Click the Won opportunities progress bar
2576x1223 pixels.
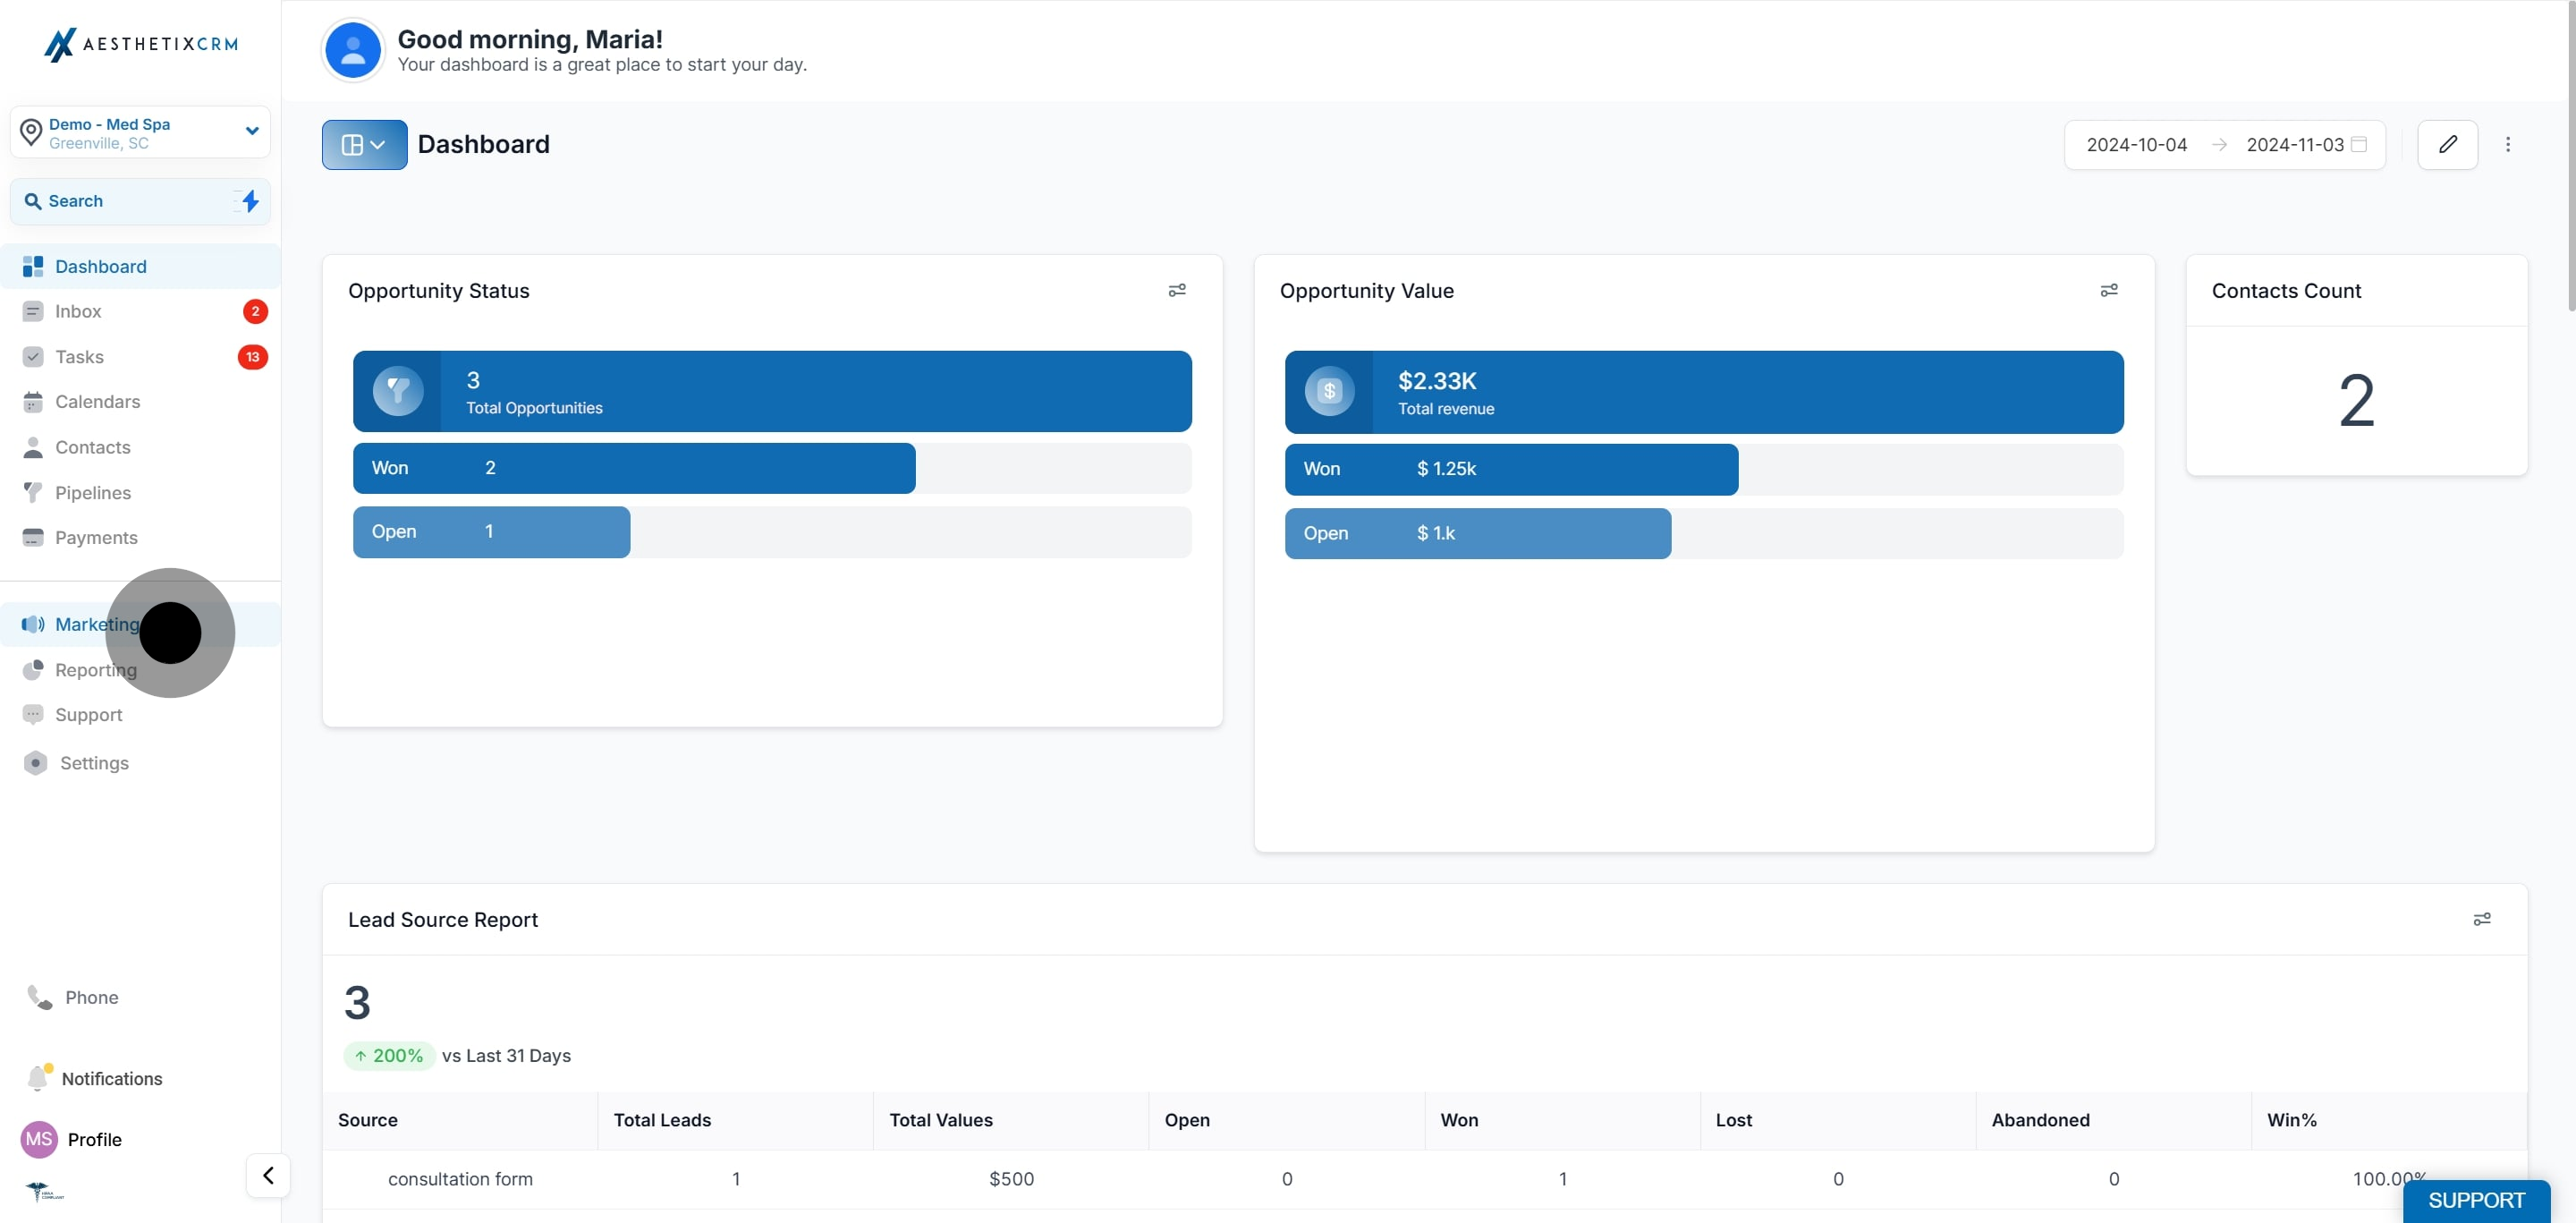[x=634, y=468]
